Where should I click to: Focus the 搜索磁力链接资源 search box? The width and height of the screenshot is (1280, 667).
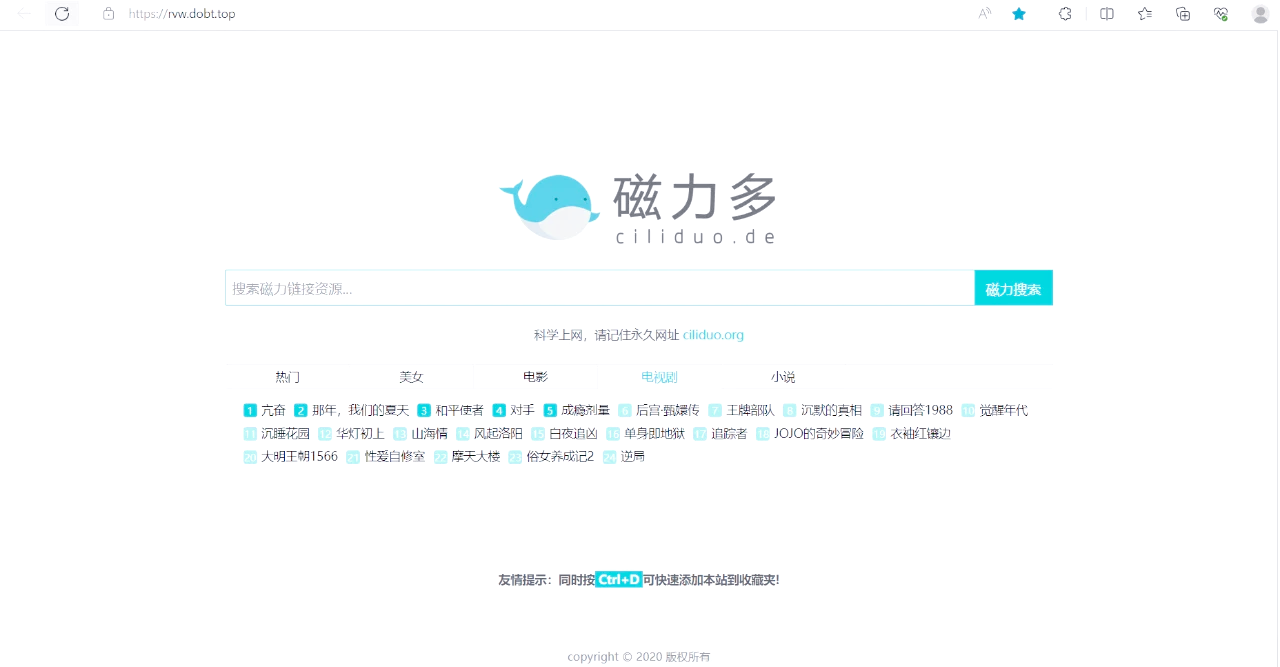600,288
